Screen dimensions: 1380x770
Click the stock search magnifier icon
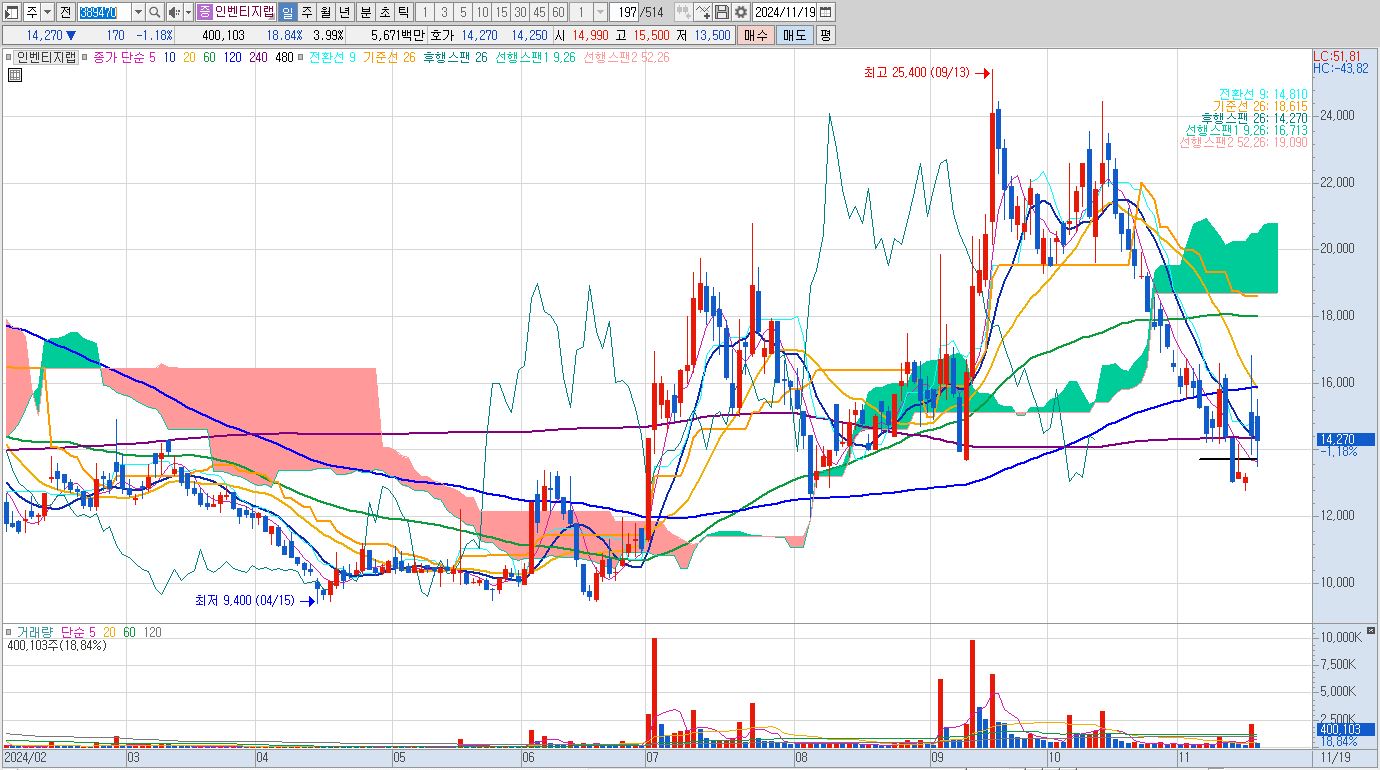coord(154,12)
